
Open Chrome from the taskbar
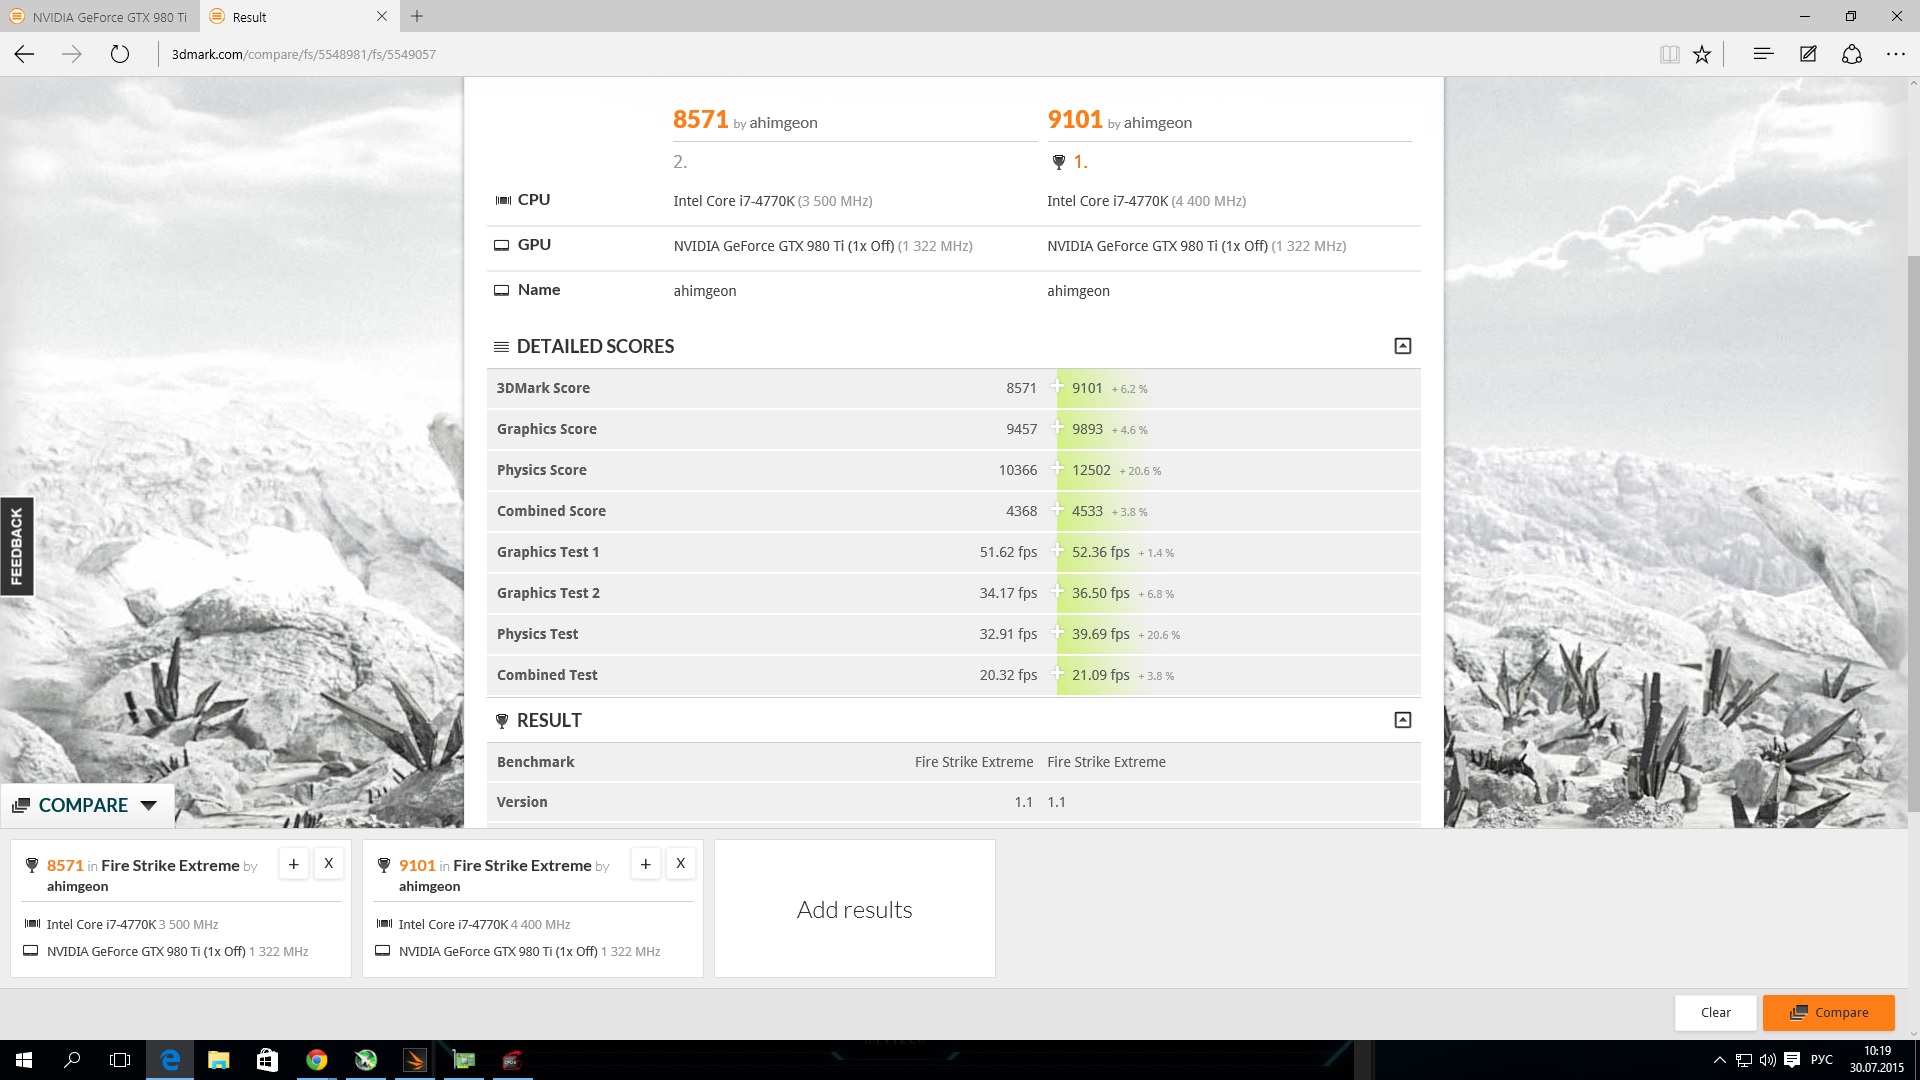(316, 1060)
